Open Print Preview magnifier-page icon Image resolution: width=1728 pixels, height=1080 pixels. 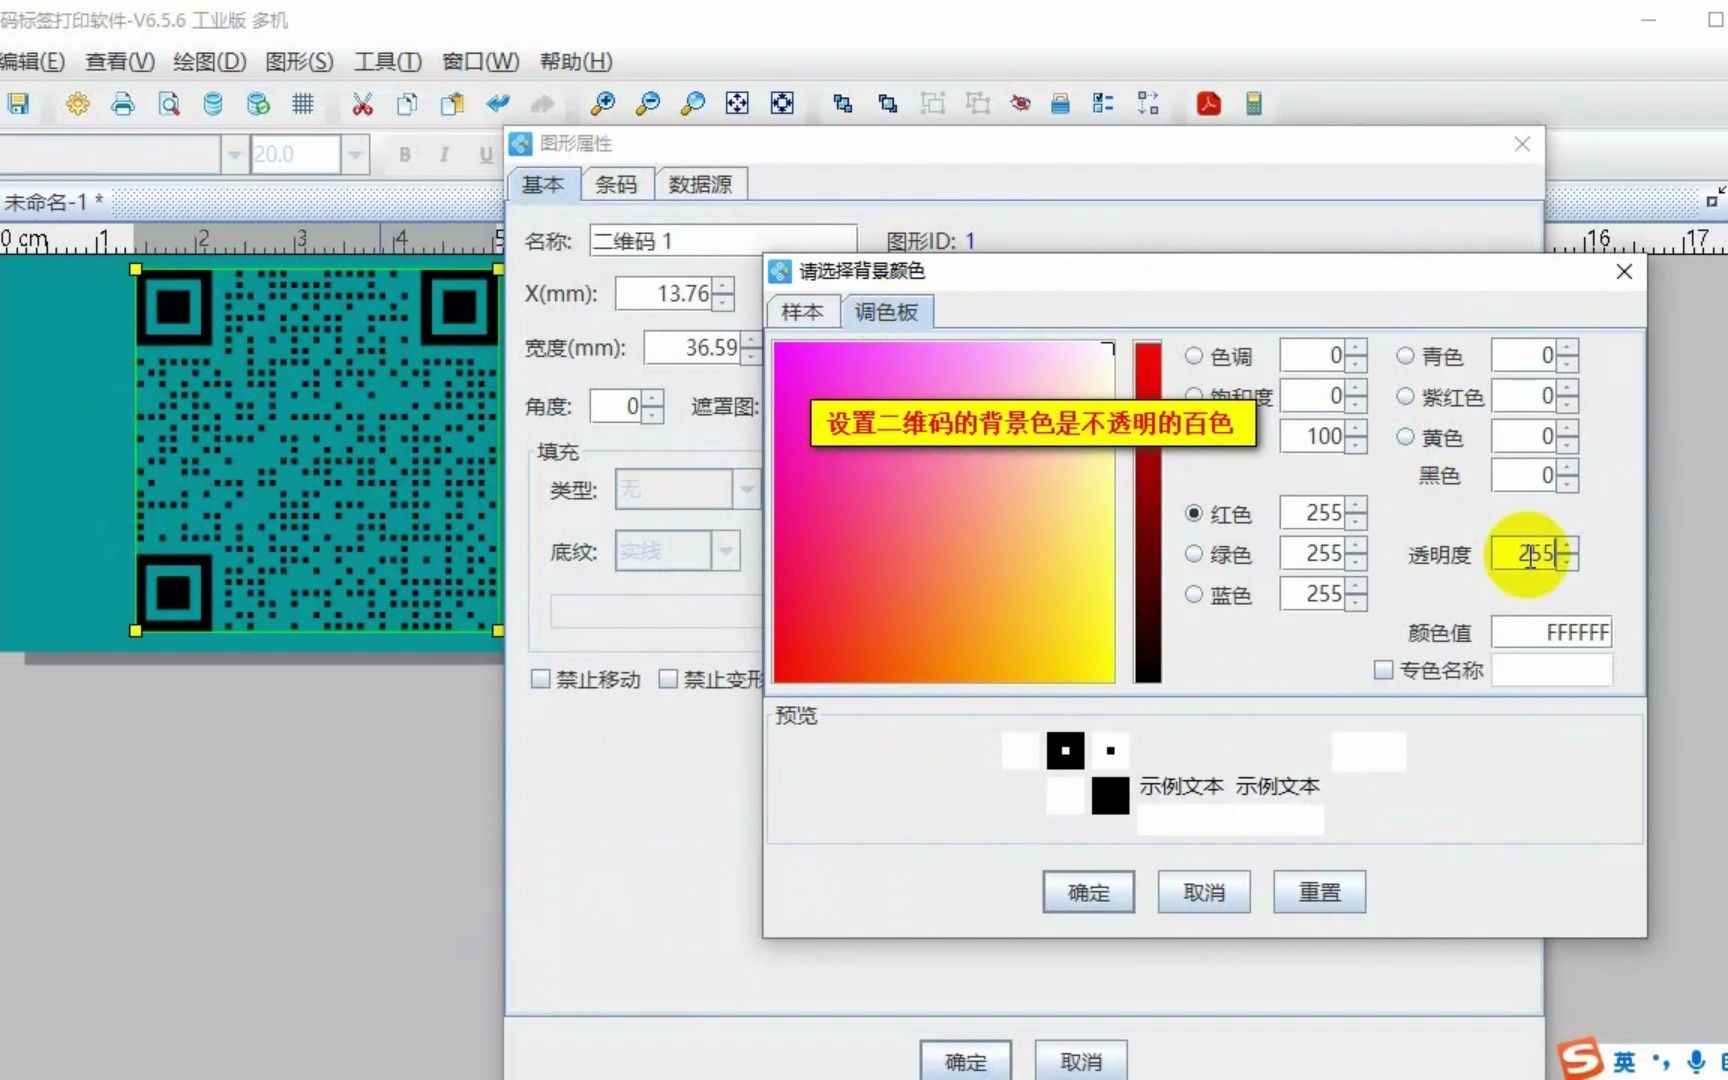click(169, 103)
